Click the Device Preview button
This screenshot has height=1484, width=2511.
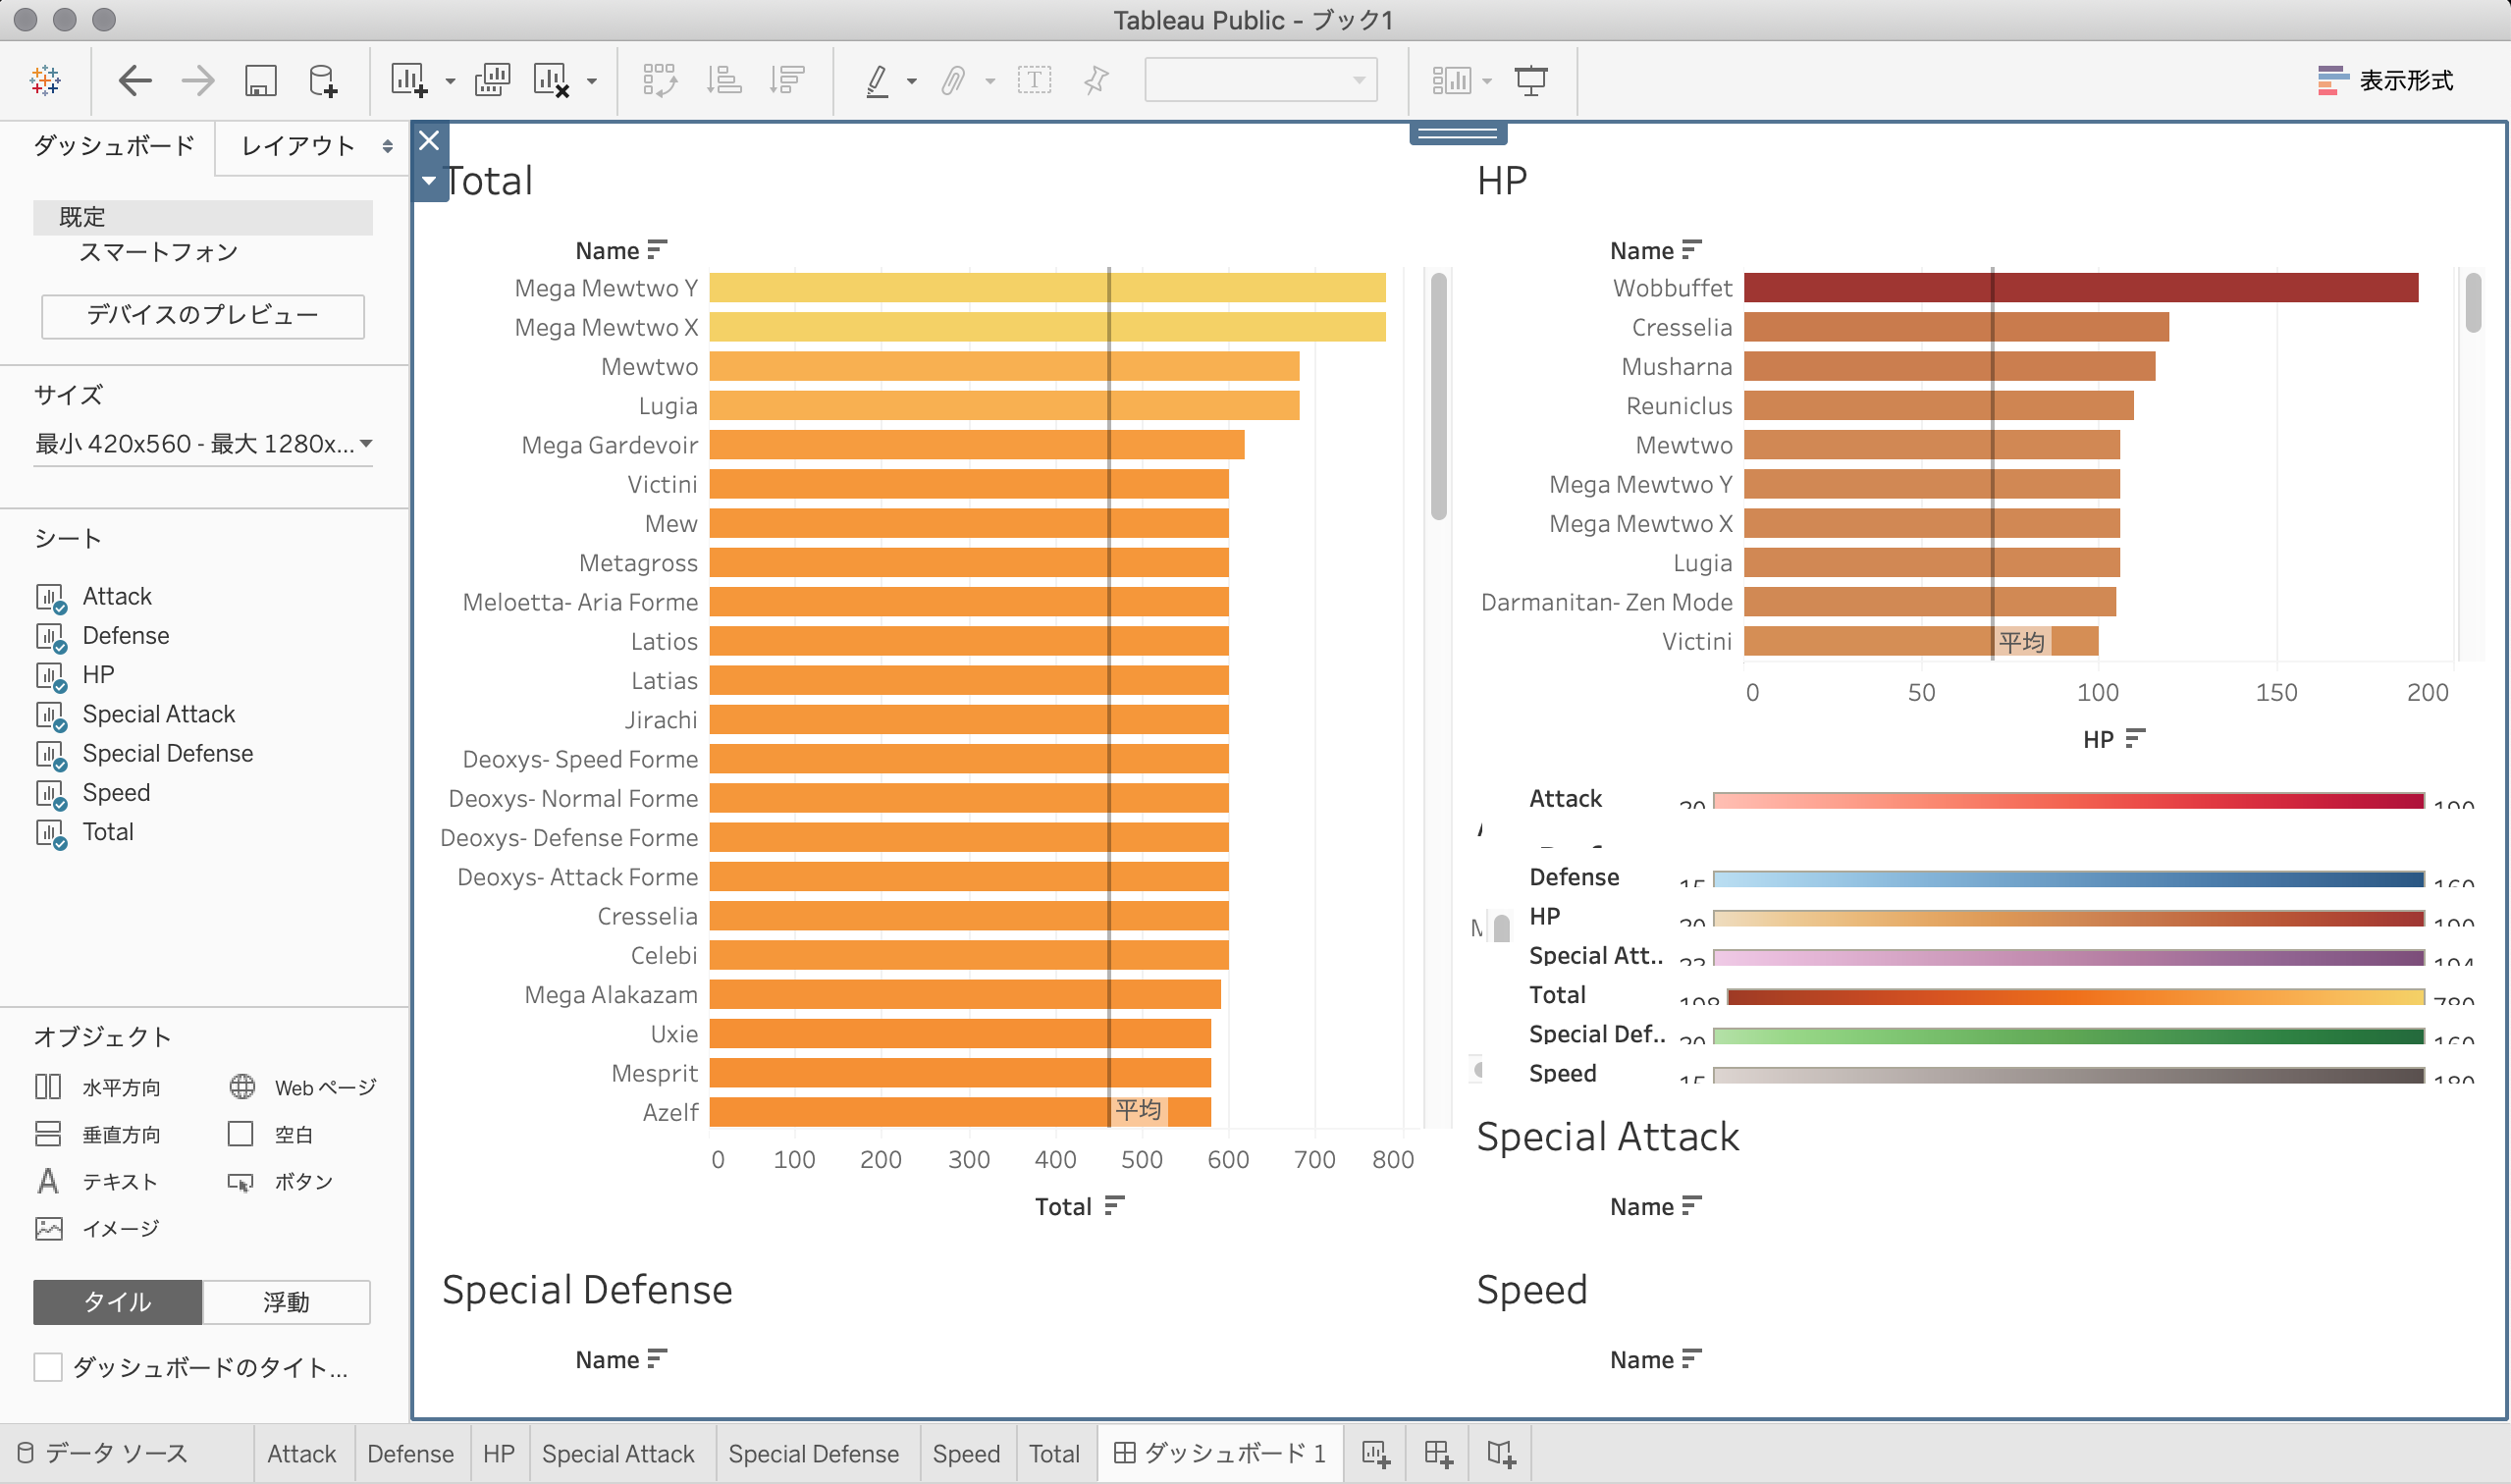(x=203, y=315)
